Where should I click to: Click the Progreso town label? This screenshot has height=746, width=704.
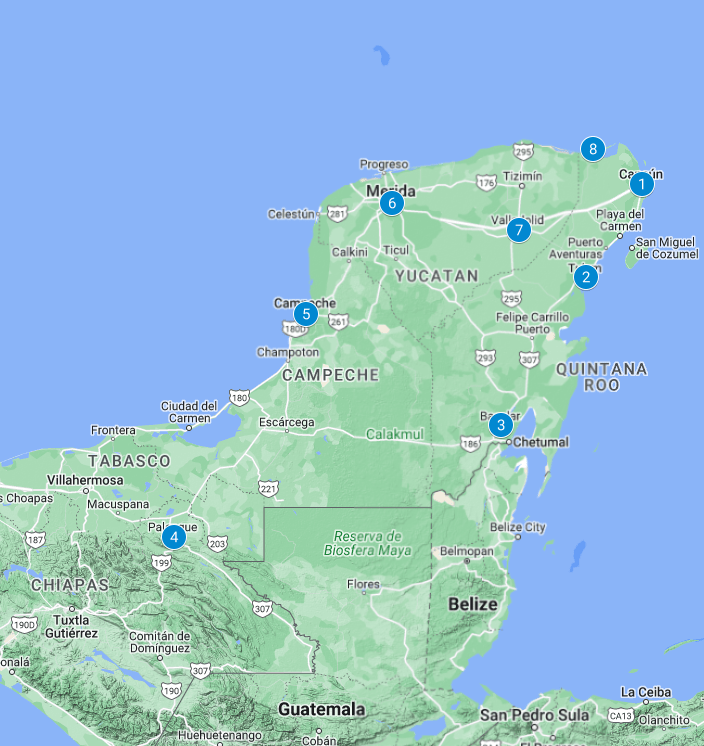tap(384, 164)
